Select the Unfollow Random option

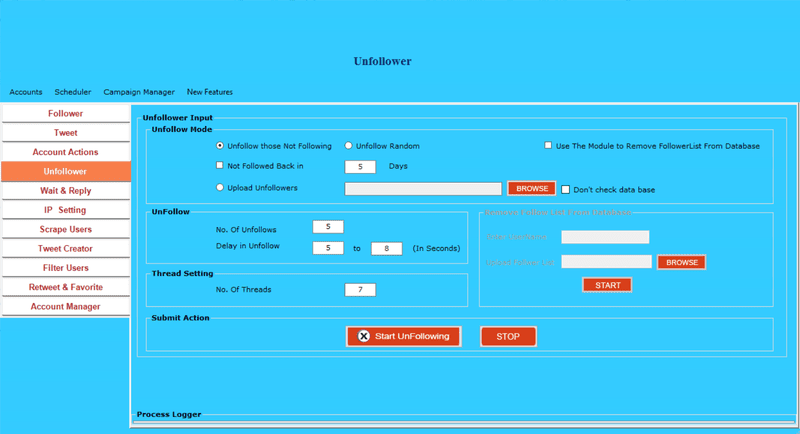pyautogui.click(x=348, y=146)
